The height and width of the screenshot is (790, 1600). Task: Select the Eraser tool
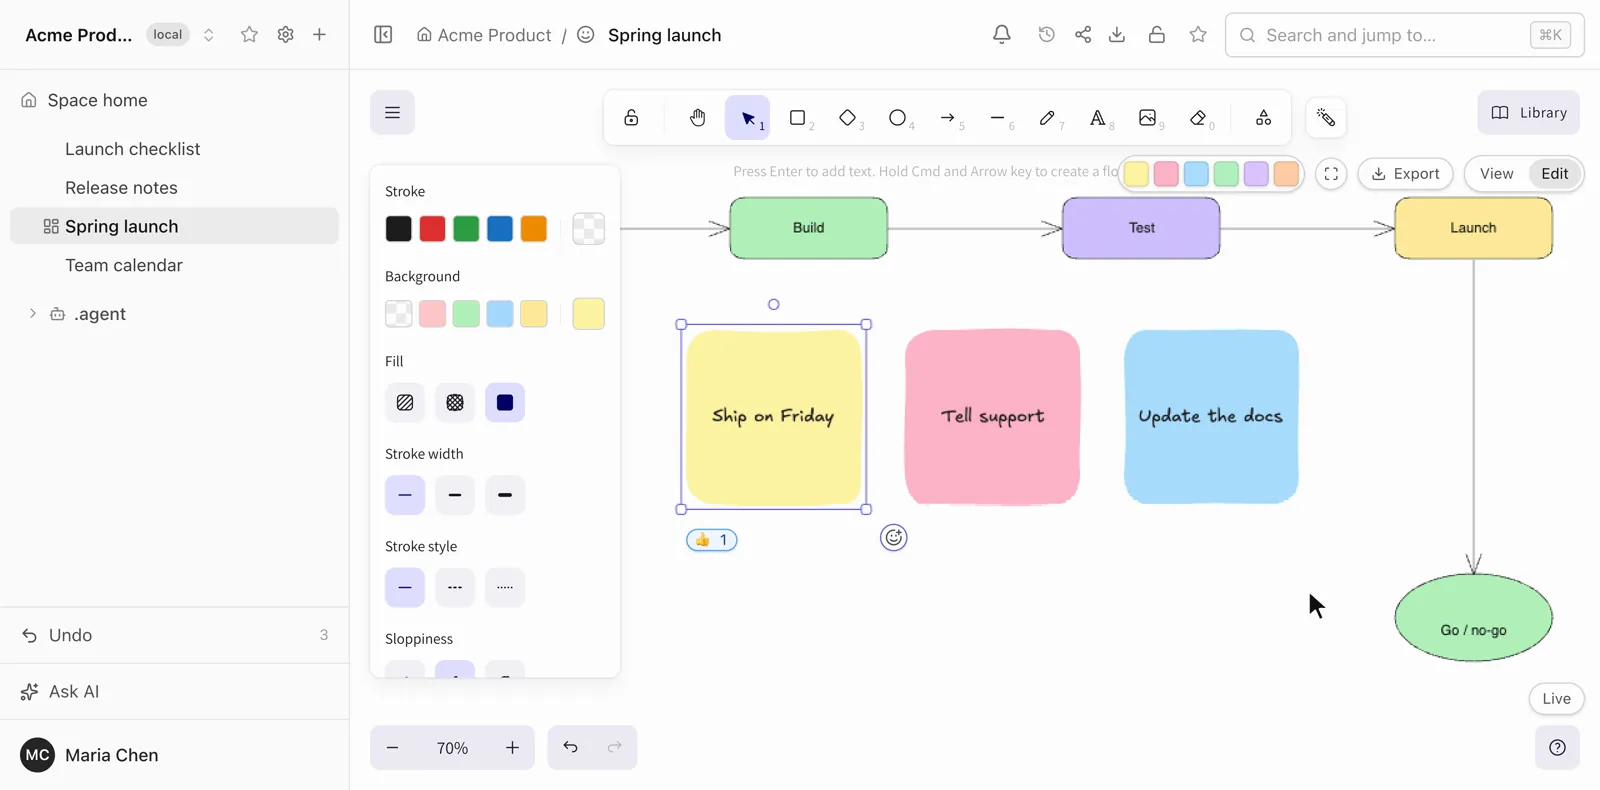tap(1198, 118)
